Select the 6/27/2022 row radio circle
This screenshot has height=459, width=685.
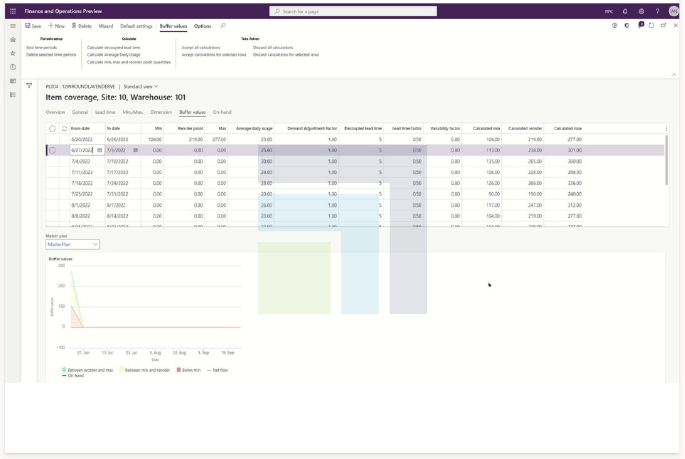pyautogui.click(x=52, y=150)
